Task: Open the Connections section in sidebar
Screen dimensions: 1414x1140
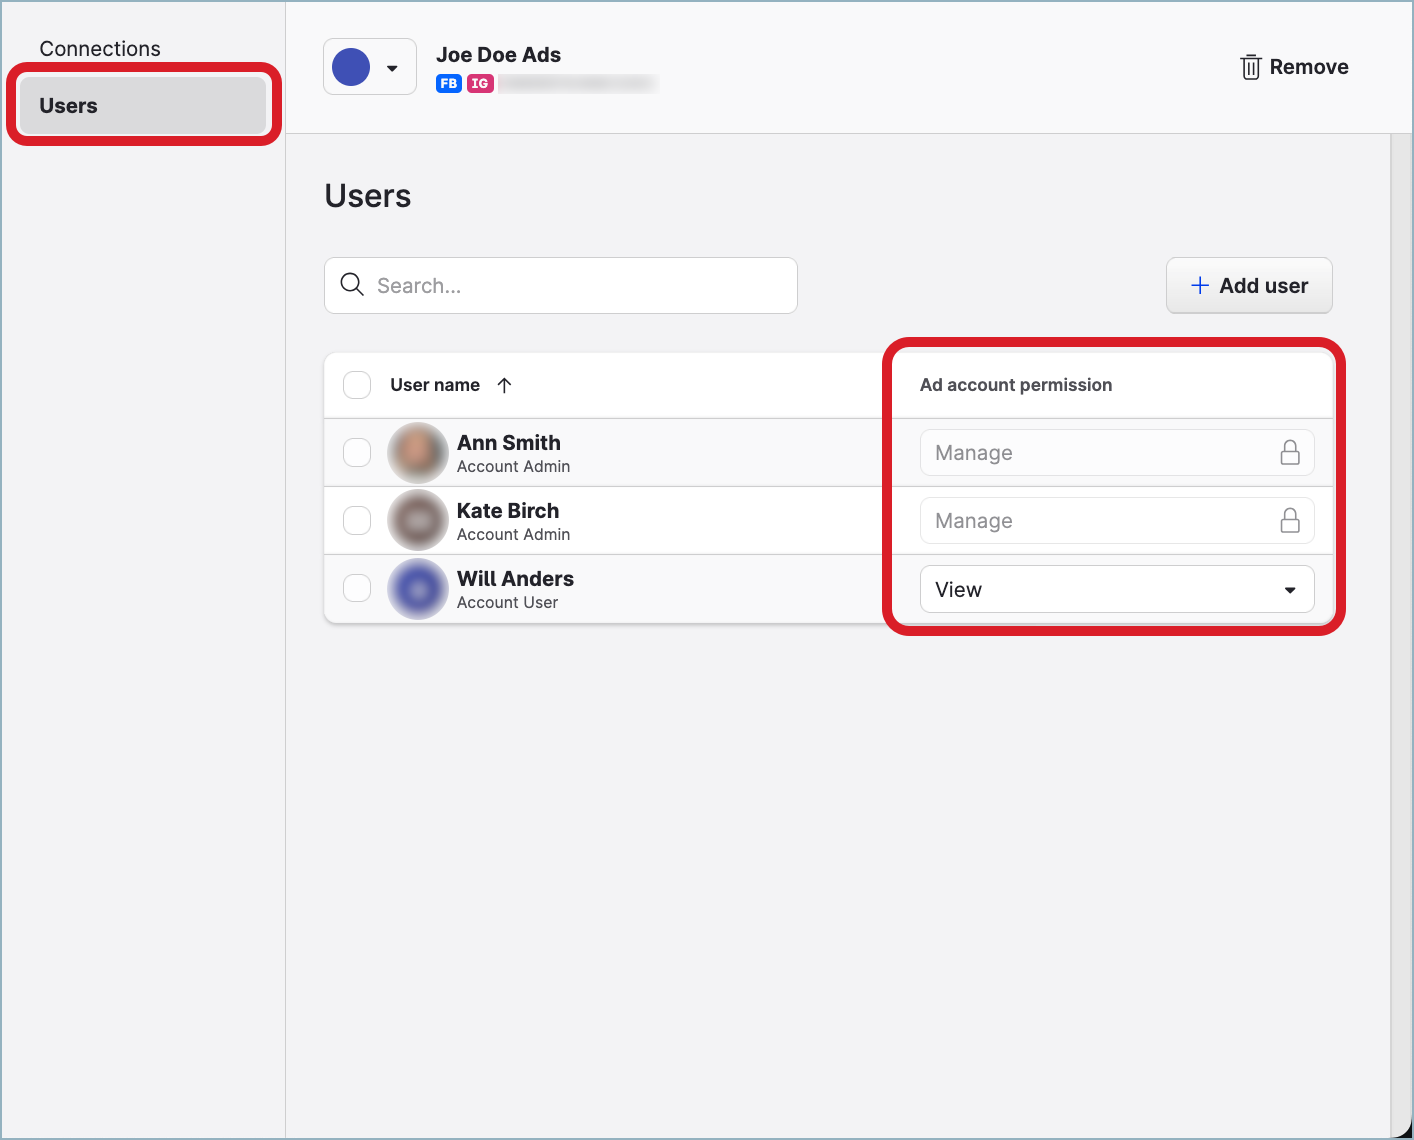Action: point(100,49)
